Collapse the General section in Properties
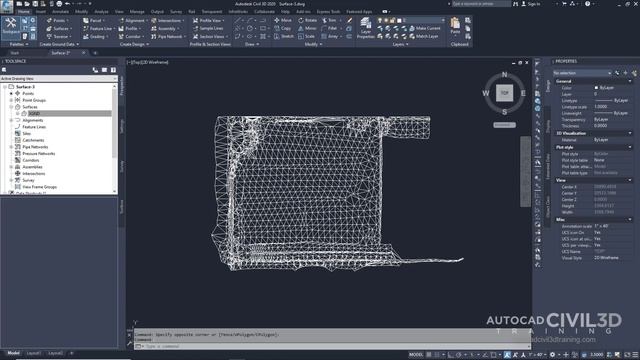640x360 pixels. [630, 82]
